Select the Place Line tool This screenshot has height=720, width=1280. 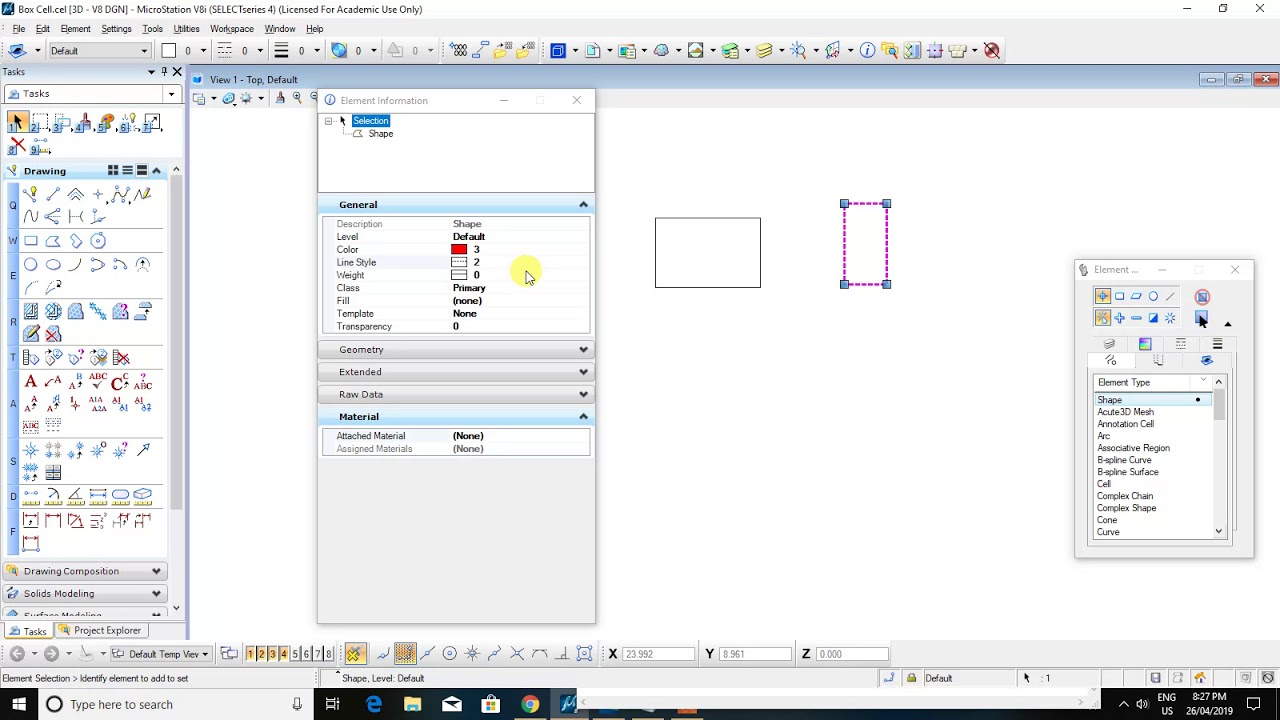point(53,194)
